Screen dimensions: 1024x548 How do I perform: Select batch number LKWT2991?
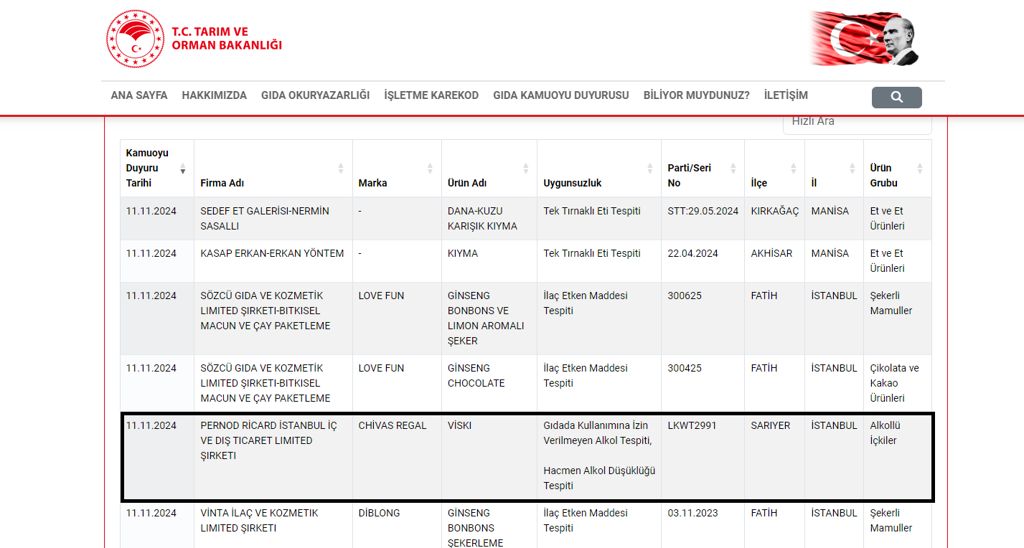point(692,426)
